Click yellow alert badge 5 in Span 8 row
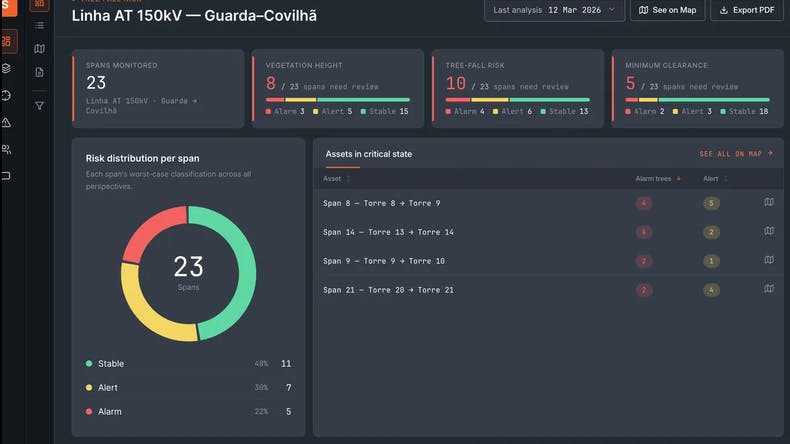 [711, 203]
